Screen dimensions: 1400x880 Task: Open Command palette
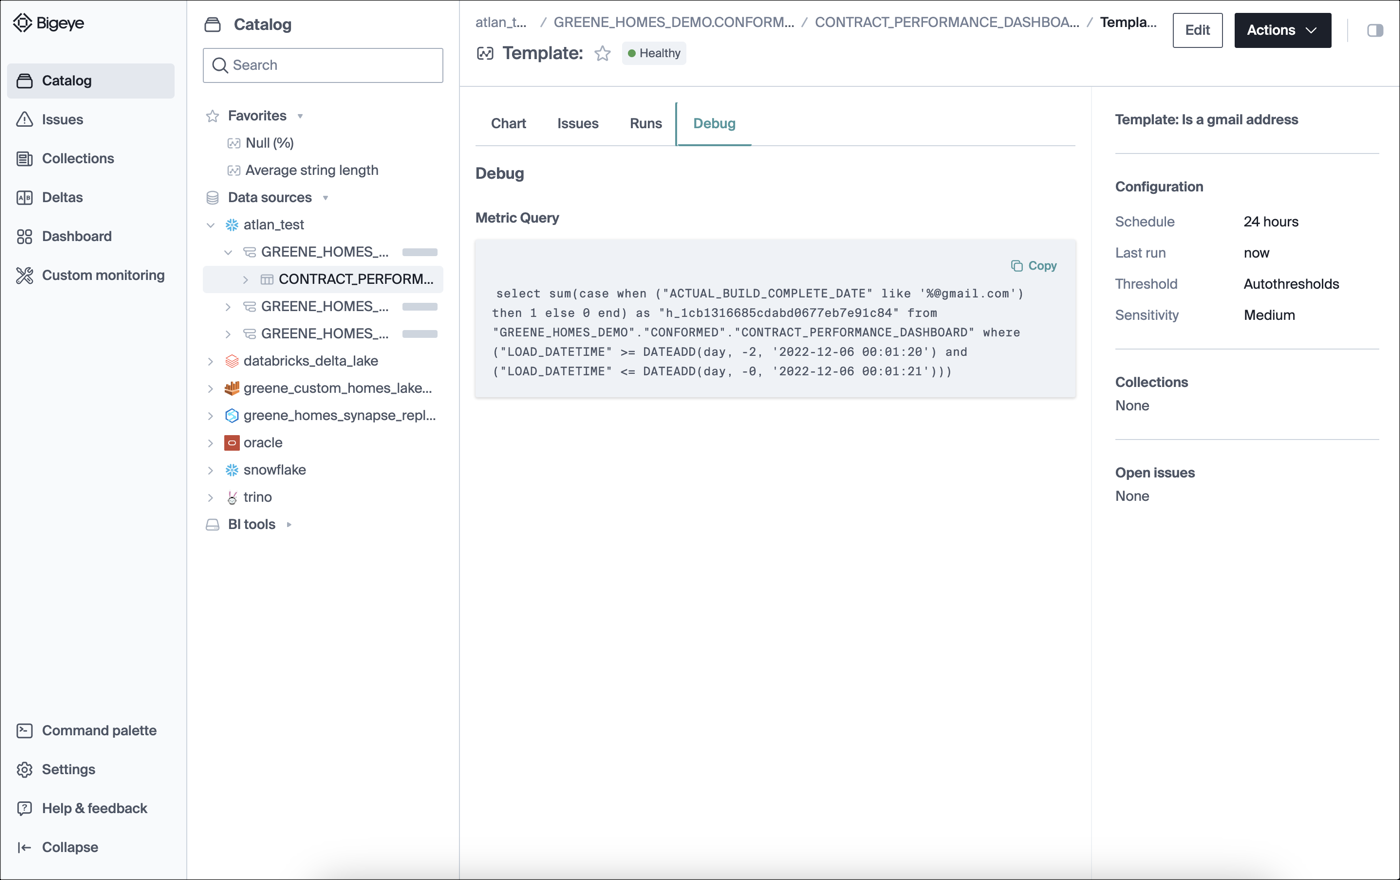(90, 731)
